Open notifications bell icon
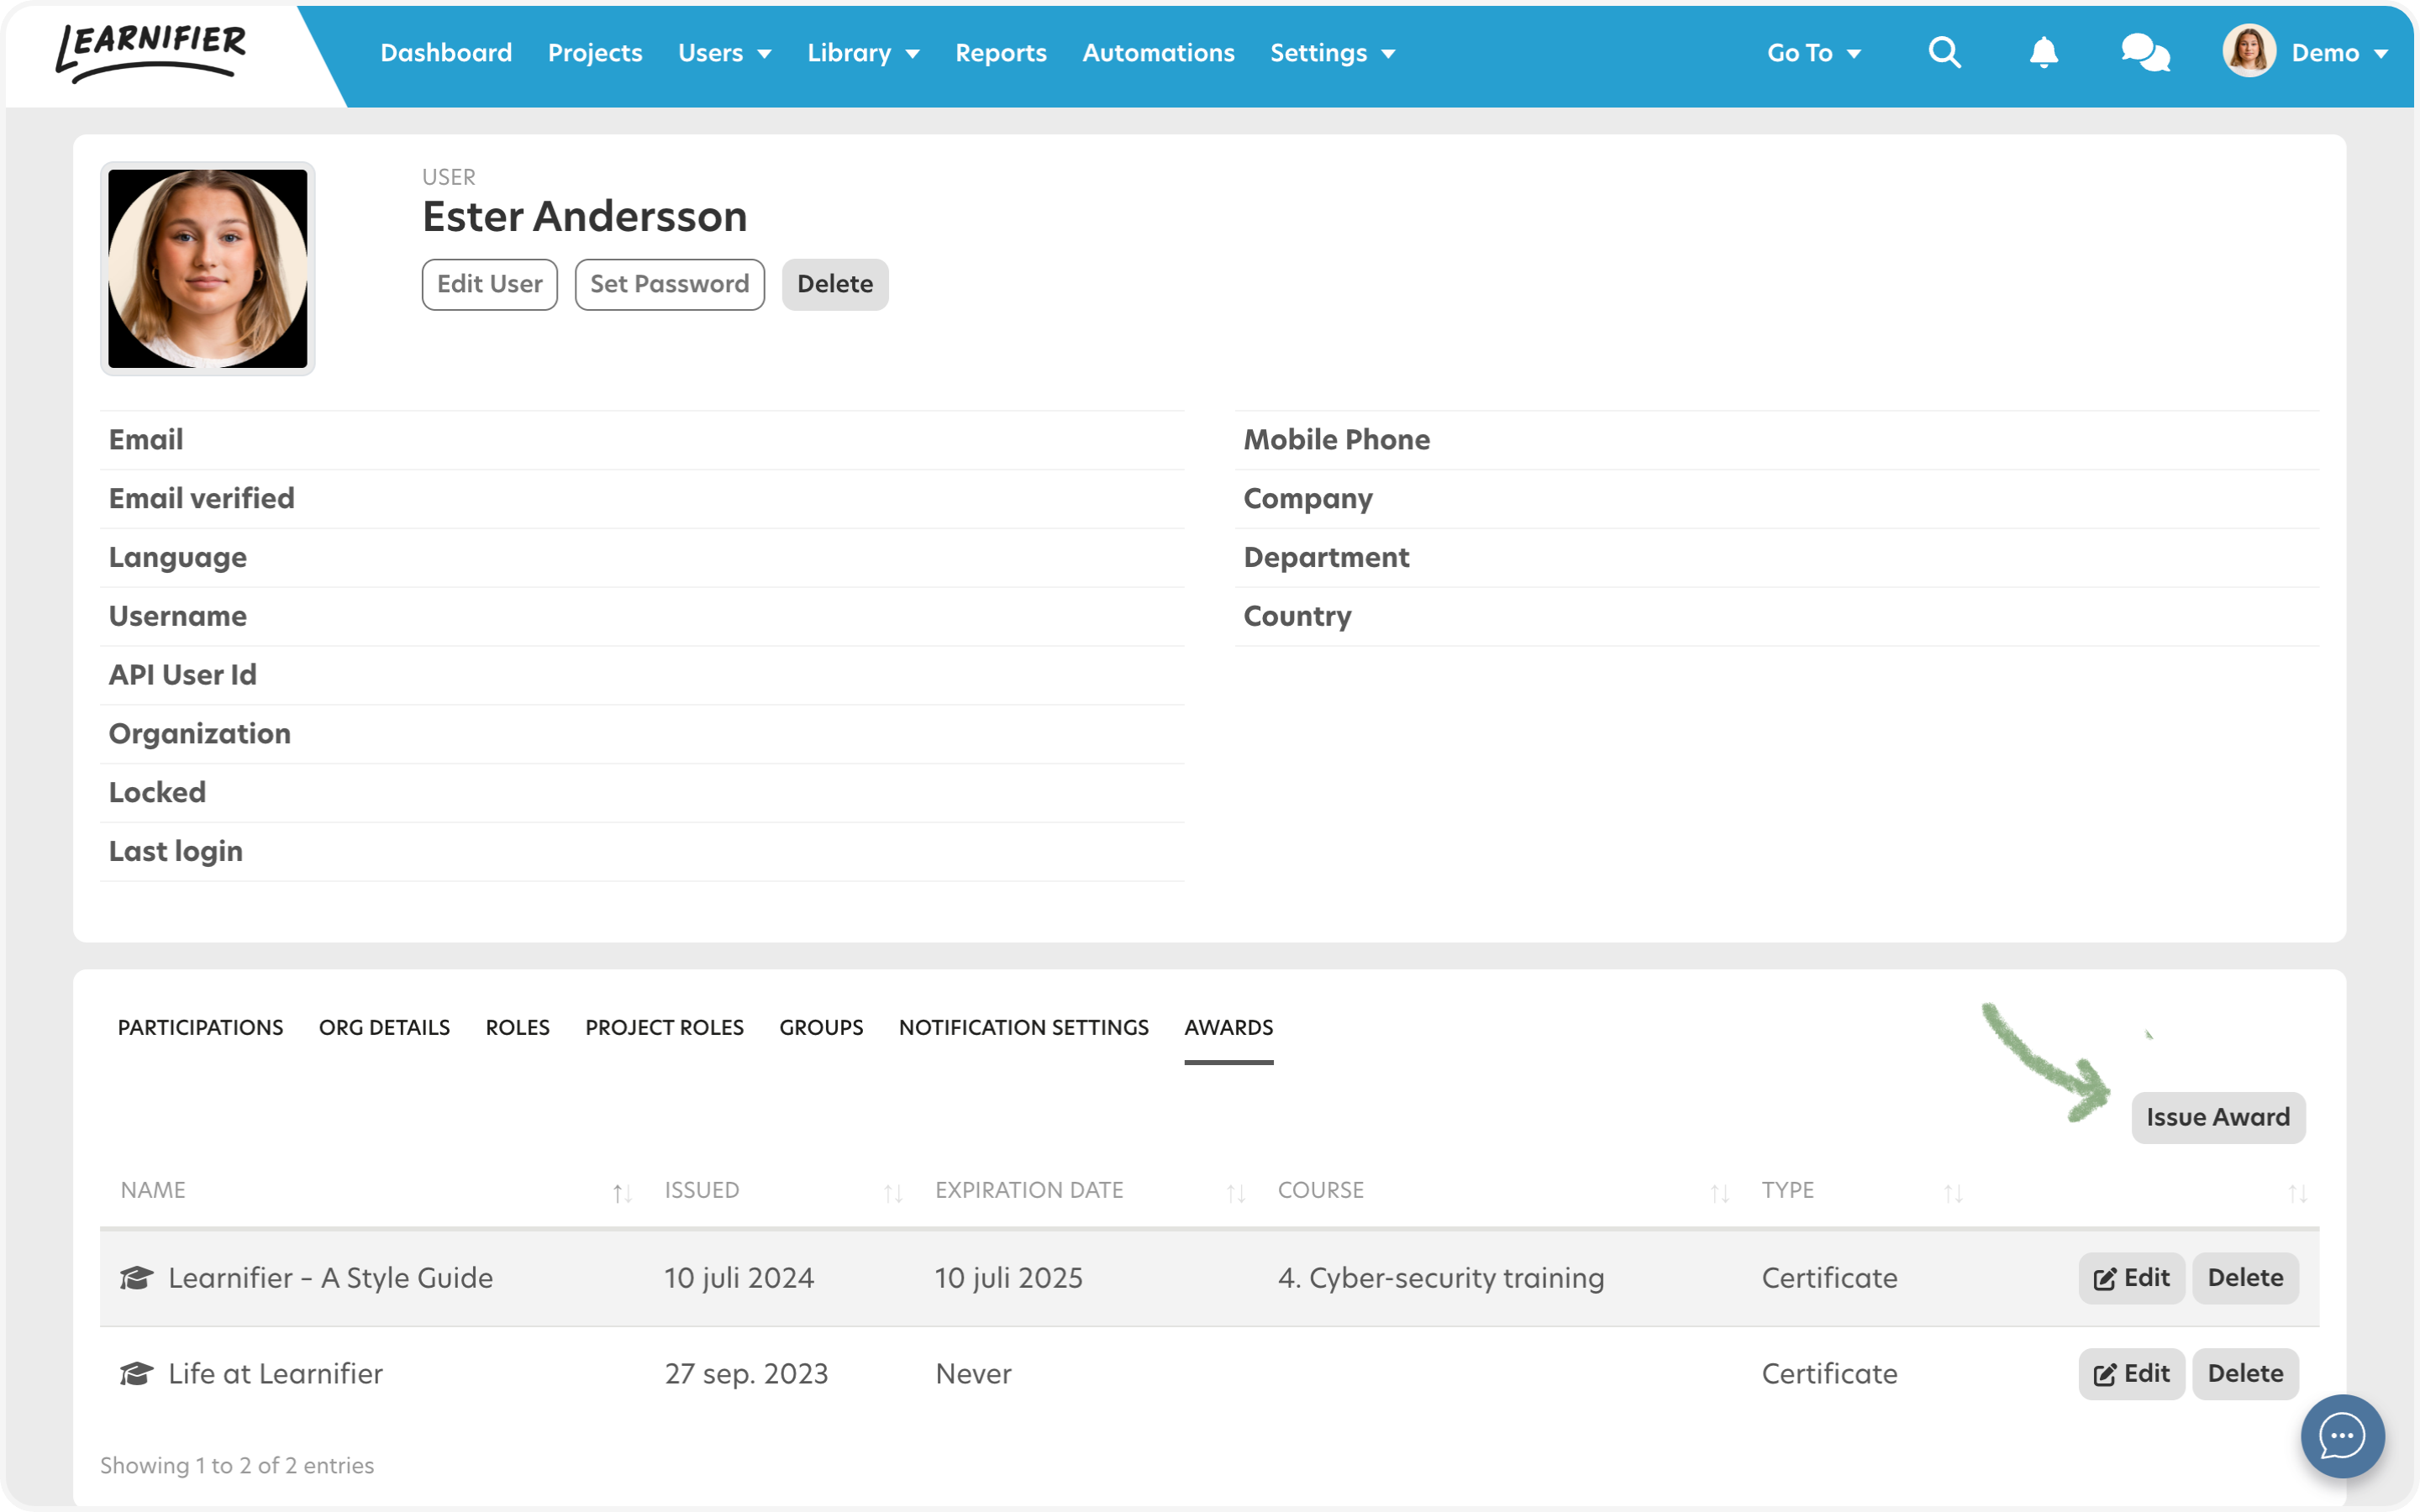This screenshot has height=1512, width=2420. [2043, 52]
